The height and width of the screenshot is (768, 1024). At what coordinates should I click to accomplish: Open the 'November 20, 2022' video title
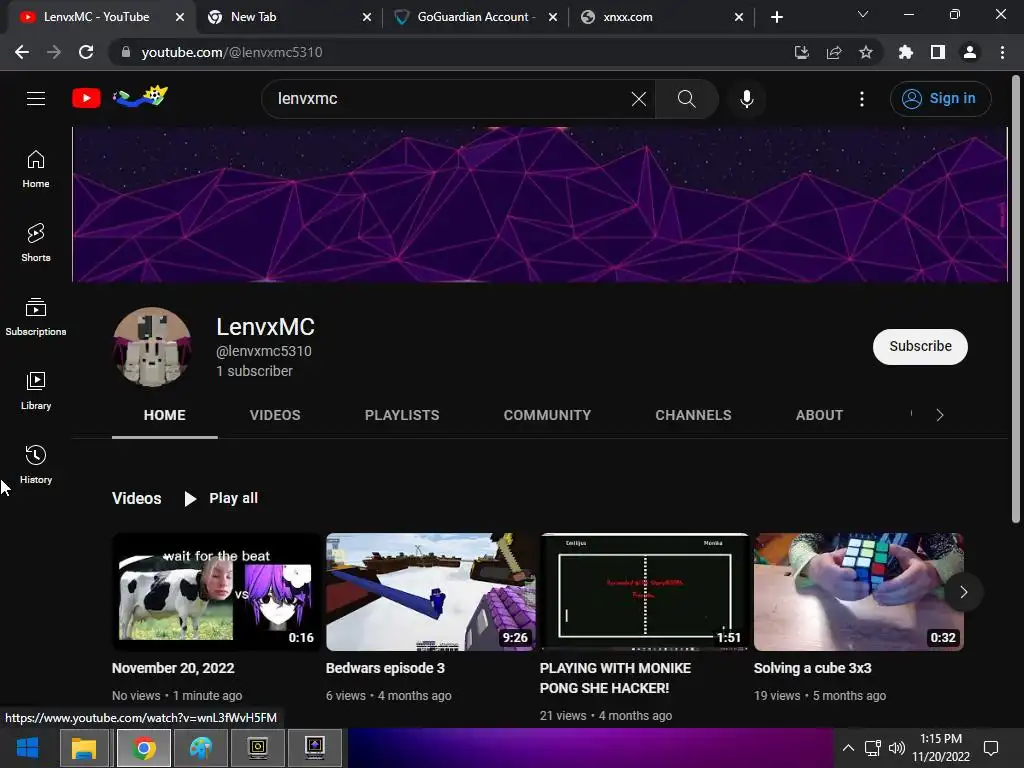[x=173, y=668]
